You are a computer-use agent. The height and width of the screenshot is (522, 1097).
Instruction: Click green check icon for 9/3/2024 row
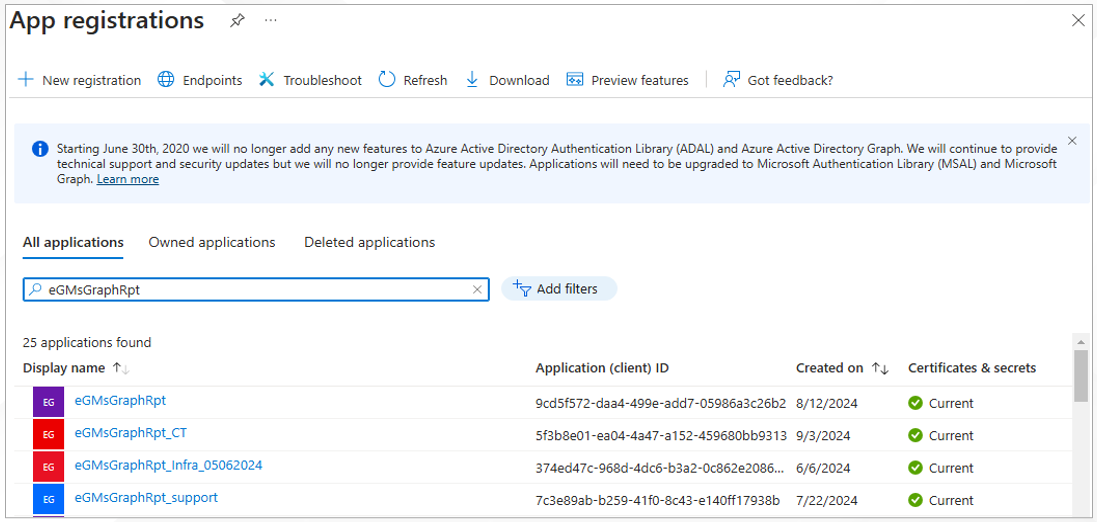[915, 435]
